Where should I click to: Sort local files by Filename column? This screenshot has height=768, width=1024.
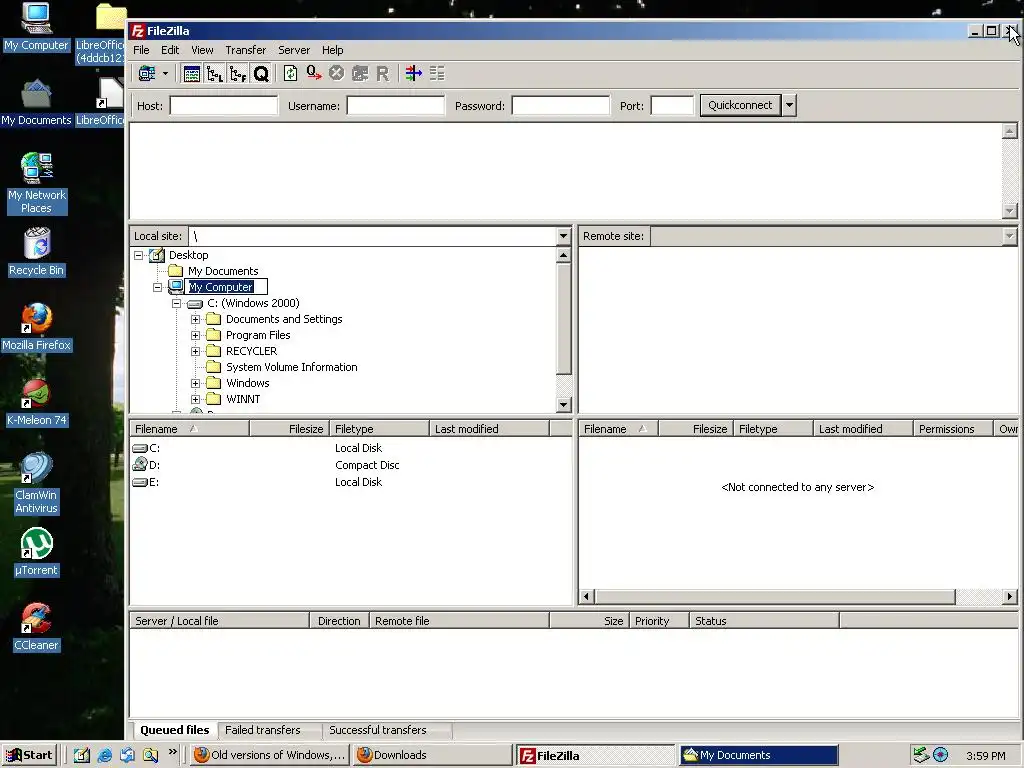click(x=189, y=429)
